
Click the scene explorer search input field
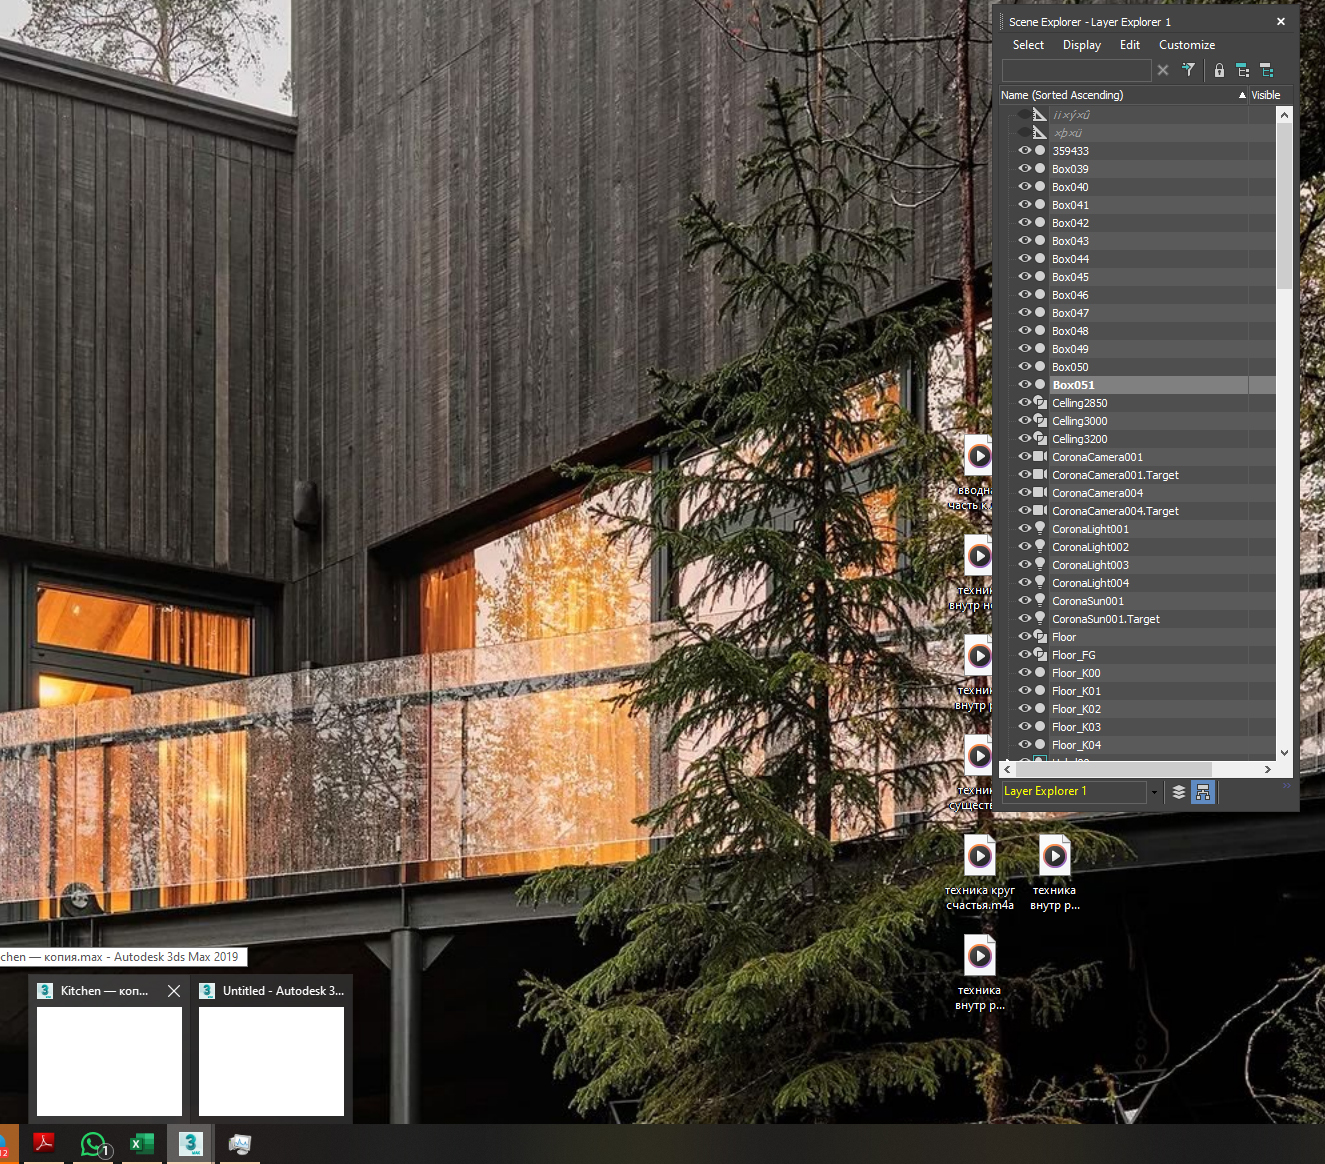(x=1076, y=70)
